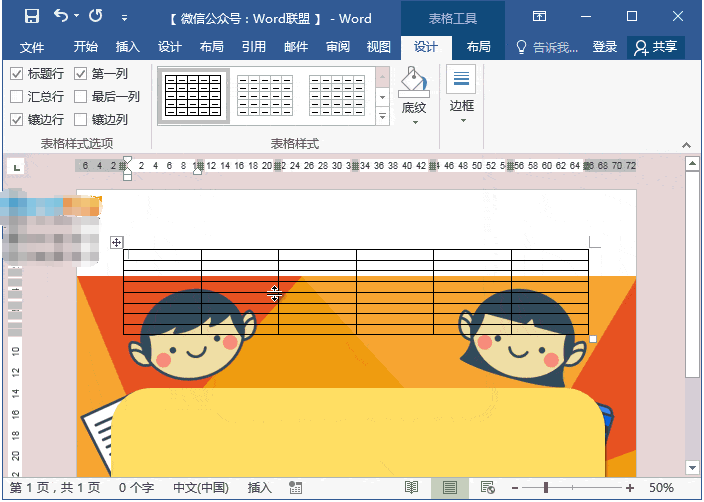Select Web Layout view icon in status bar
The height and width of the screenshot is (502, 704).
tap(487, 487)
